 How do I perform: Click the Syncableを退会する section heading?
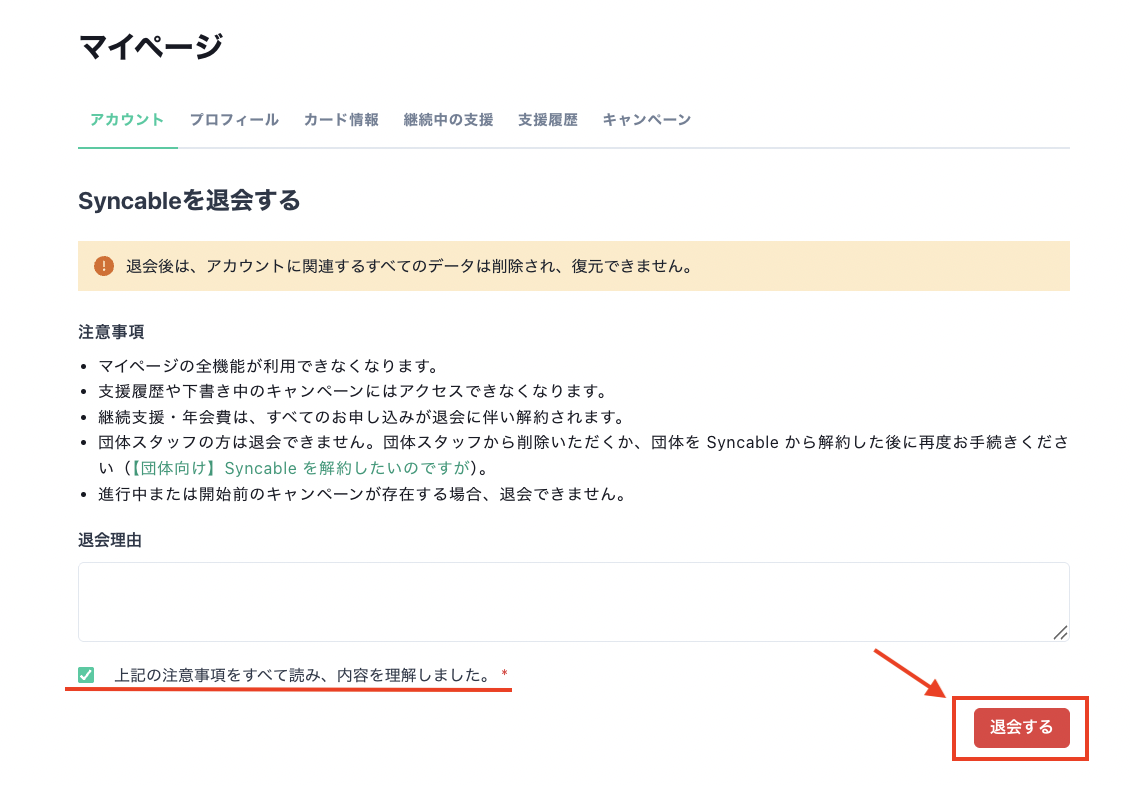point(189,200)
